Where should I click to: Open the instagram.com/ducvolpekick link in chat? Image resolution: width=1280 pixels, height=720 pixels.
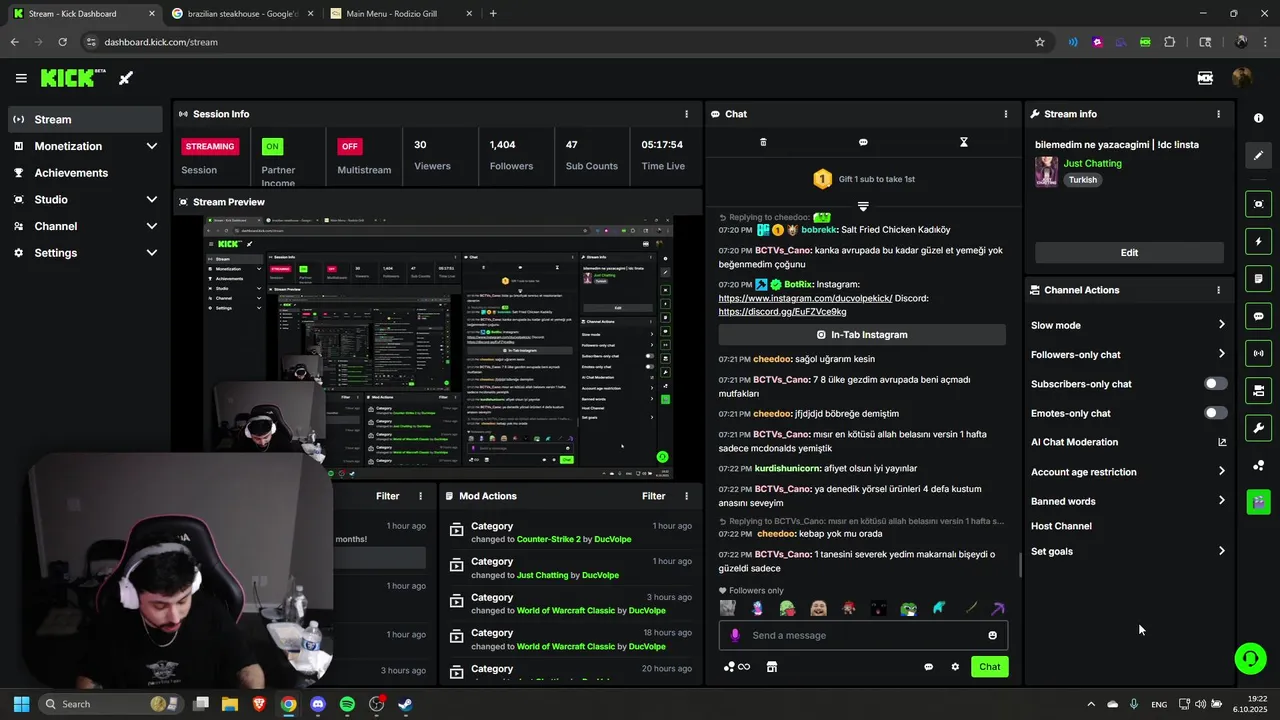pyautogui.click(x=805, y=299)
